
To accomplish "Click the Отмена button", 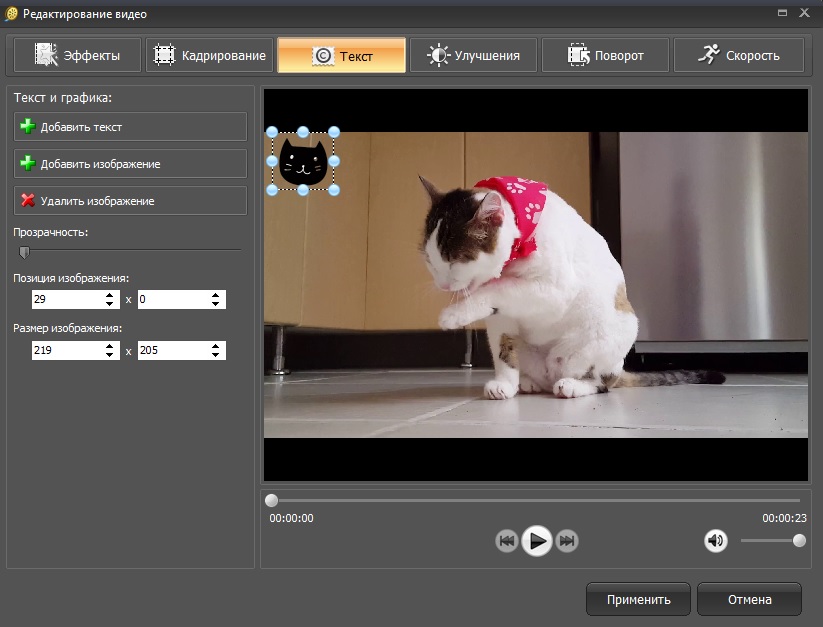I will (750, 599).
